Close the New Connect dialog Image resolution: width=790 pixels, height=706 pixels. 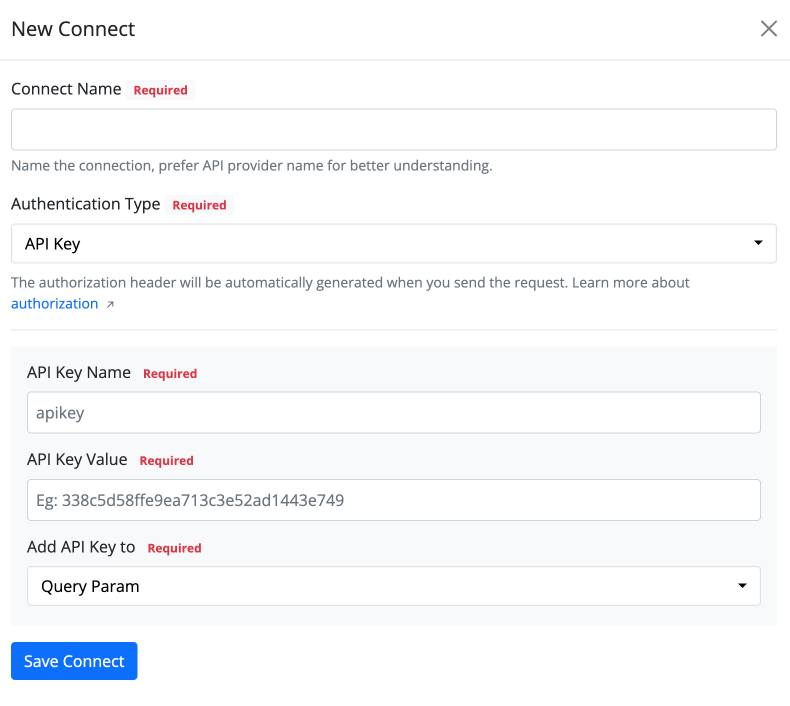point(768,29)
